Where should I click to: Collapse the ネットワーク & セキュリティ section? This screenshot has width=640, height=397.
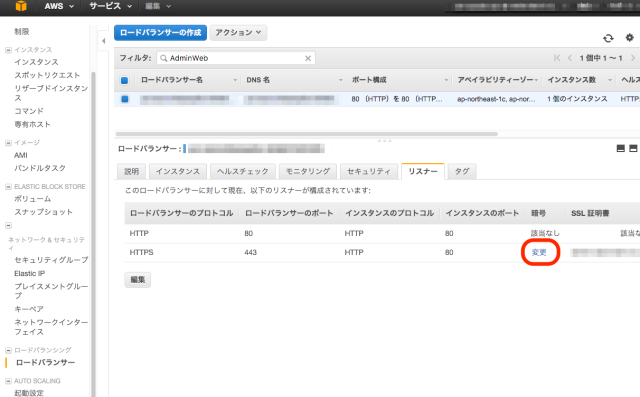[x=8, y=225]
